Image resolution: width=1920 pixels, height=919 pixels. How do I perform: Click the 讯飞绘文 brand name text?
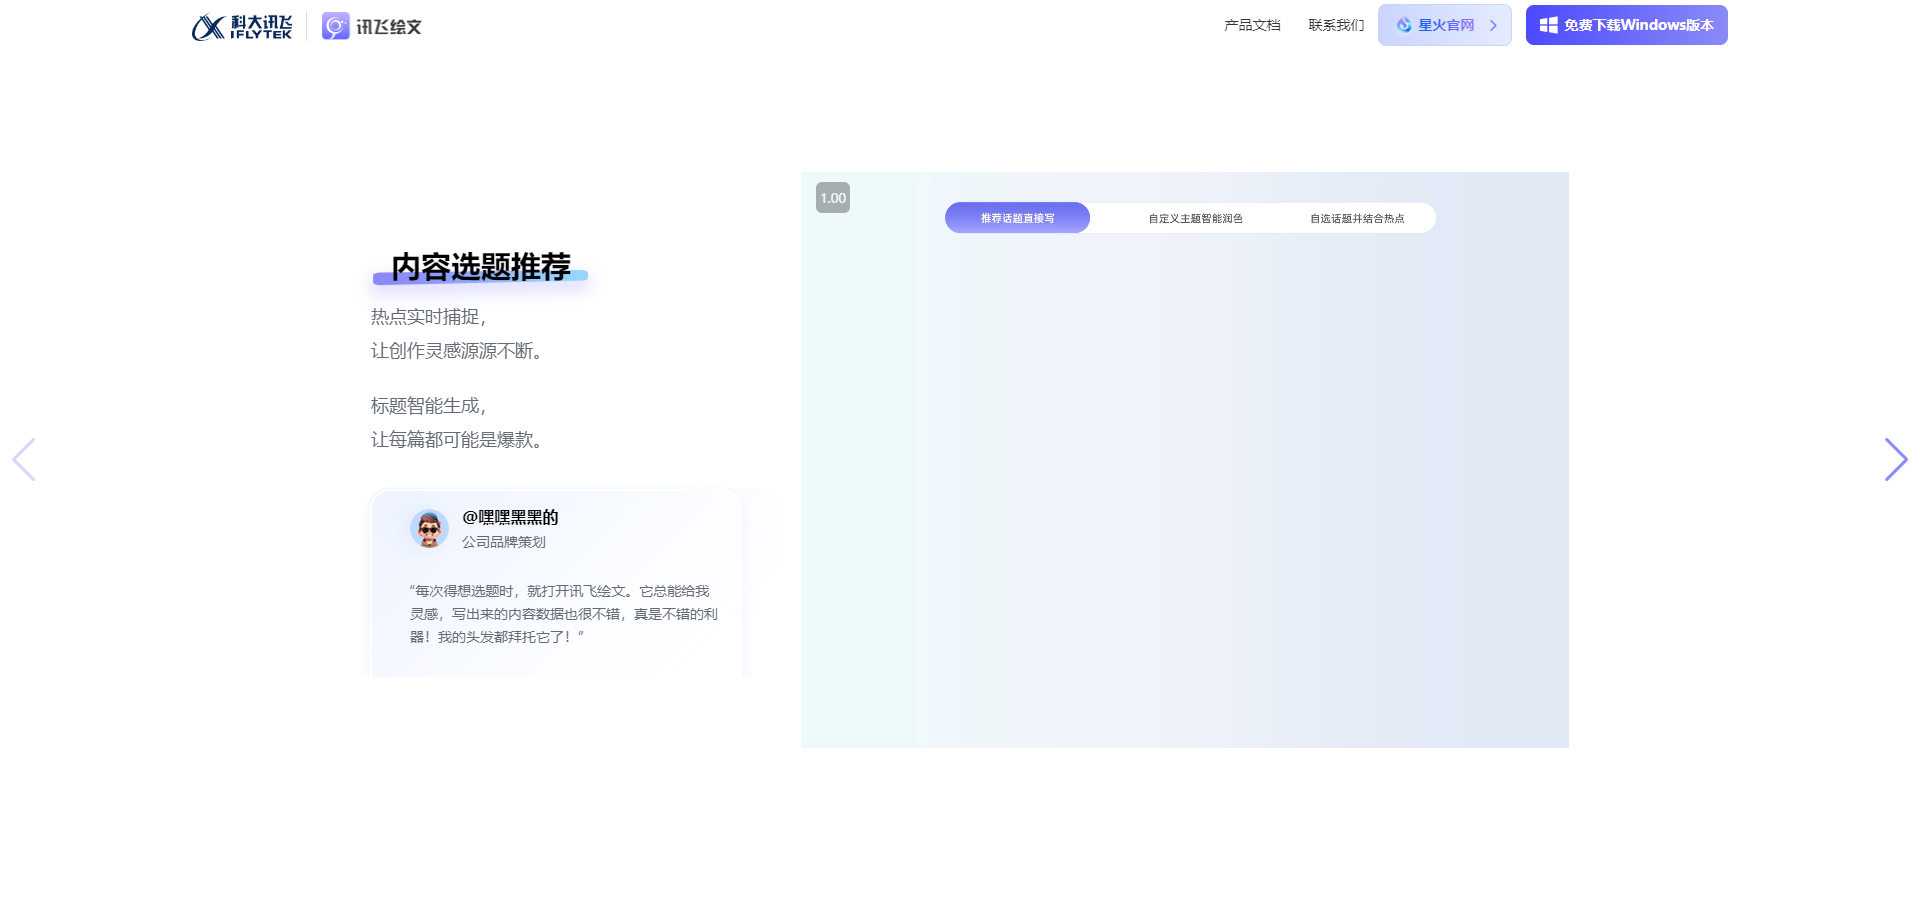pyautogui.click(x=389, y=27)
